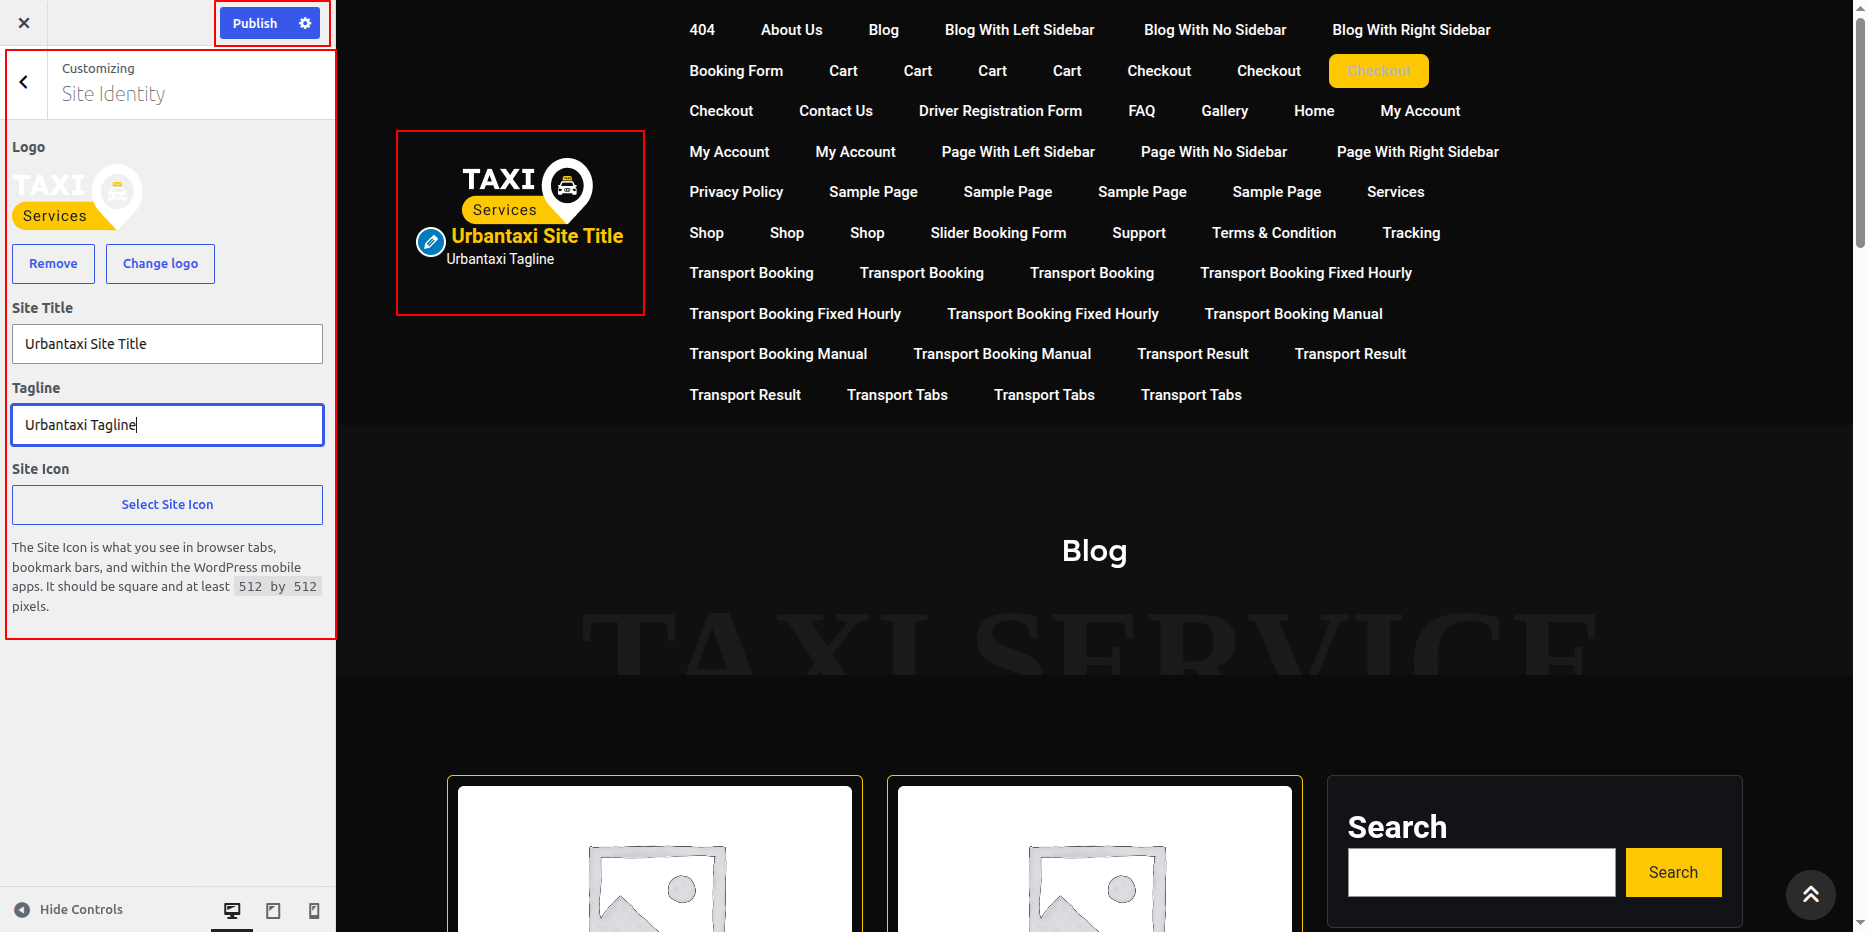Open Blog With Left Sidebar menu item
The image size is (1868, 932).
coord(1019,30)
